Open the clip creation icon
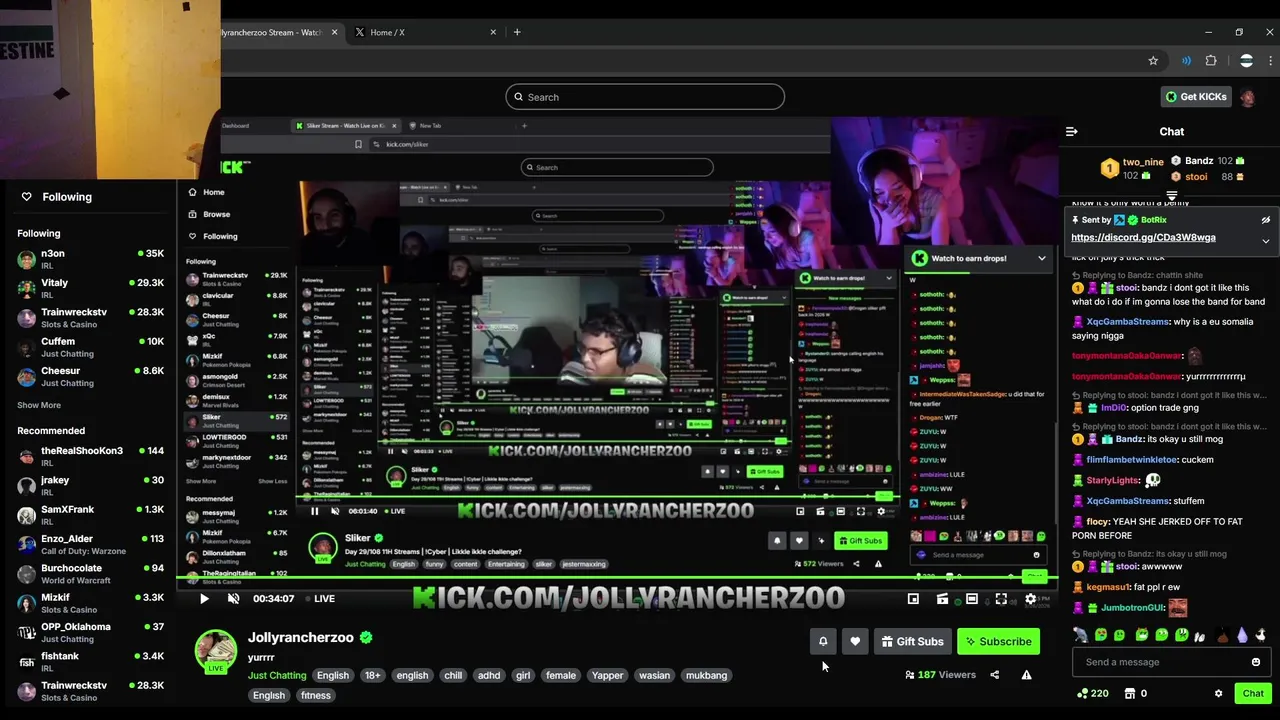The image size is (1280, 720). 942,599
